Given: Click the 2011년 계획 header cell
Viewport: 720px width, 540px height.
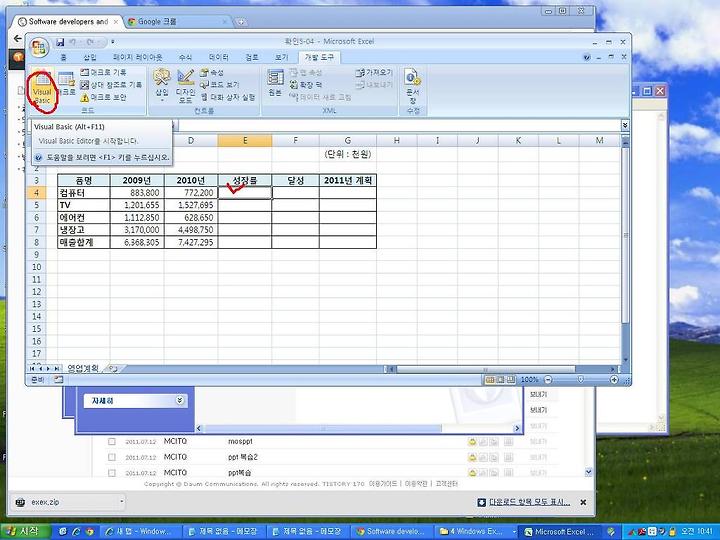Looking at the screenshot, I should coord(348,180).
